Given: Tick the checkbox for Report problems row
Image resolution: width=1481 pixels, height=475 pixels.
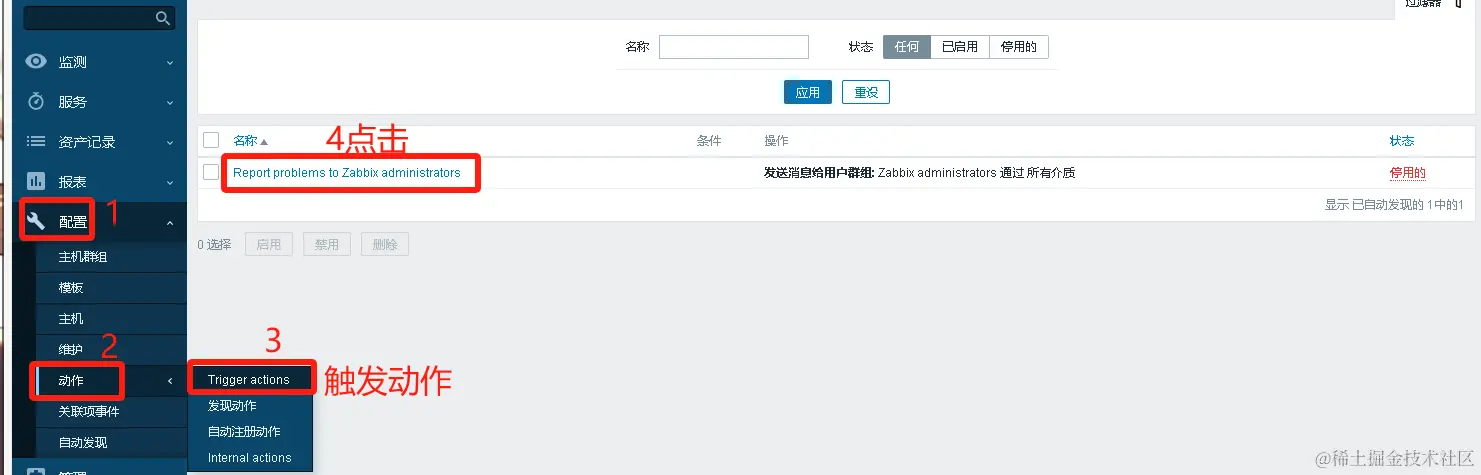Looking at the screenshot, I should pyautogui.click(x=211, y=172).
